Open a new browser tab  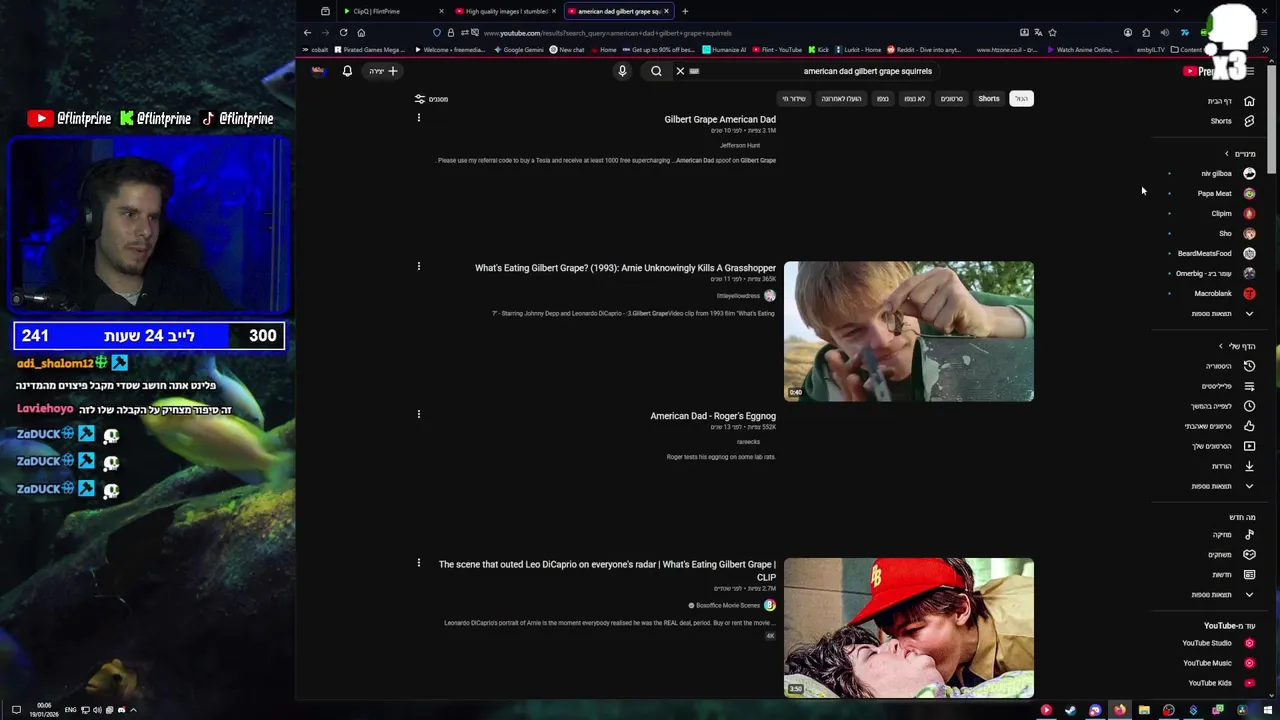click(685, 11)
